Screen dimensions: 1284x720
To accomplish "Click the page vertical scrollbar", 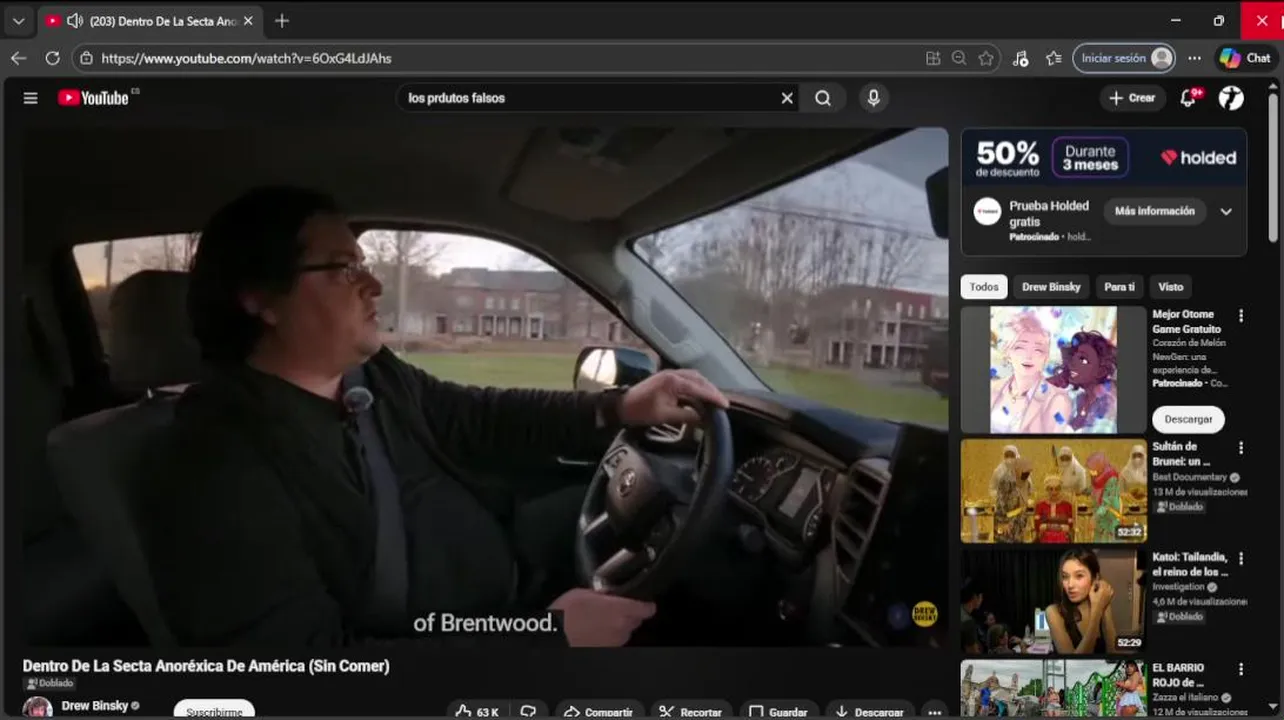I will (1273, 167).
